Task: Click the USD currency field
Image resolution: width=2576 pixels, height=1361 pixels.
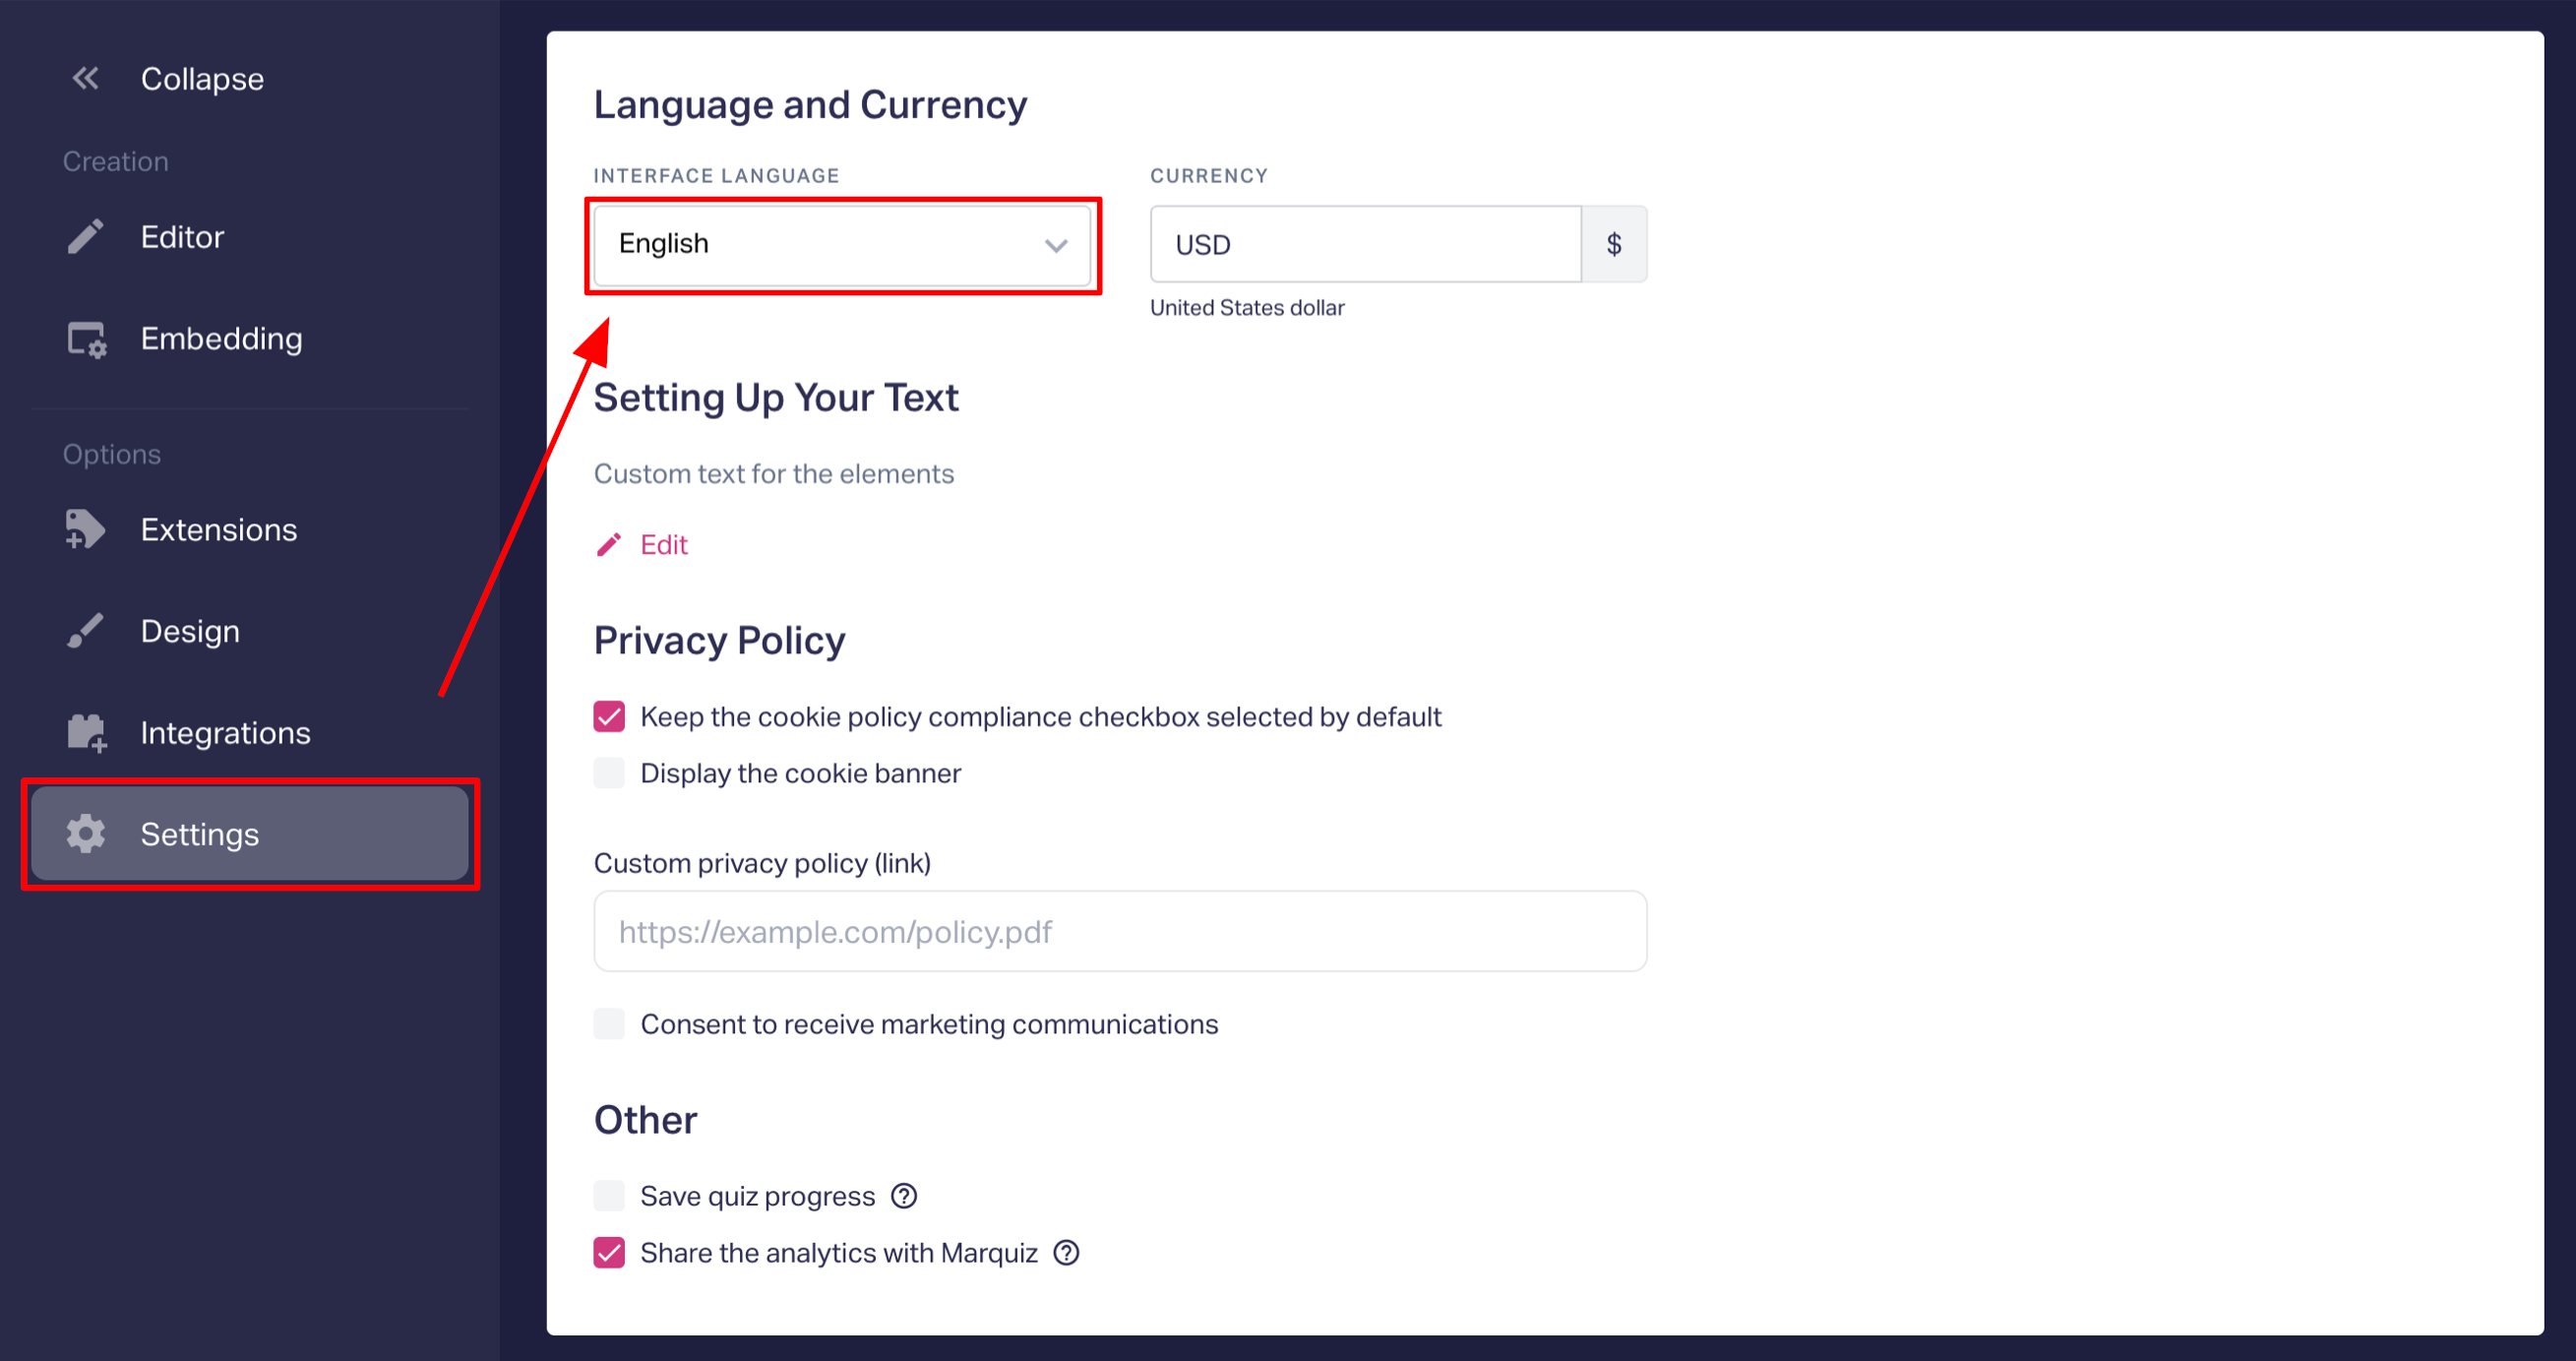Action: (1365, 245)
